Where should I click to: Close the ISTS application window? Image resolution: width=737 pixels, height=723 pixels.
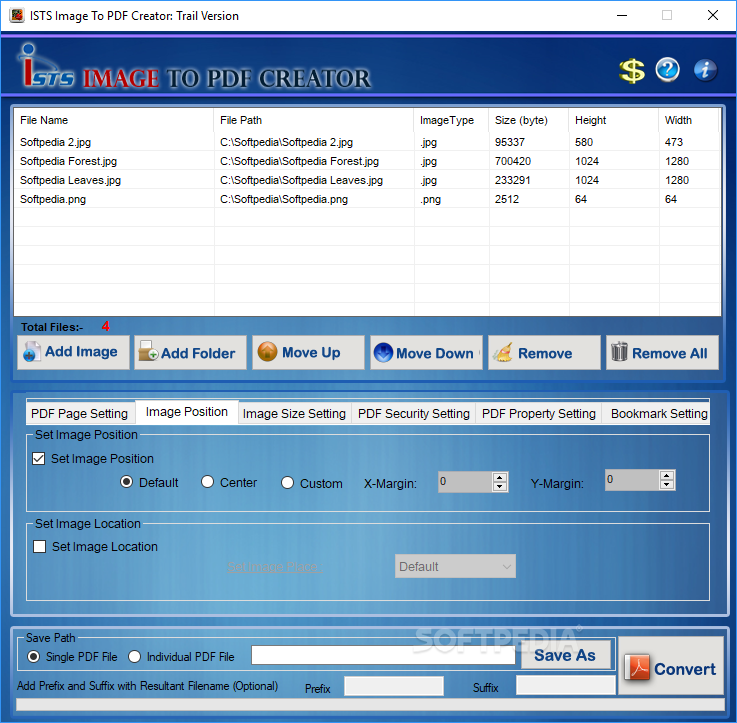(x=713, y=15)
